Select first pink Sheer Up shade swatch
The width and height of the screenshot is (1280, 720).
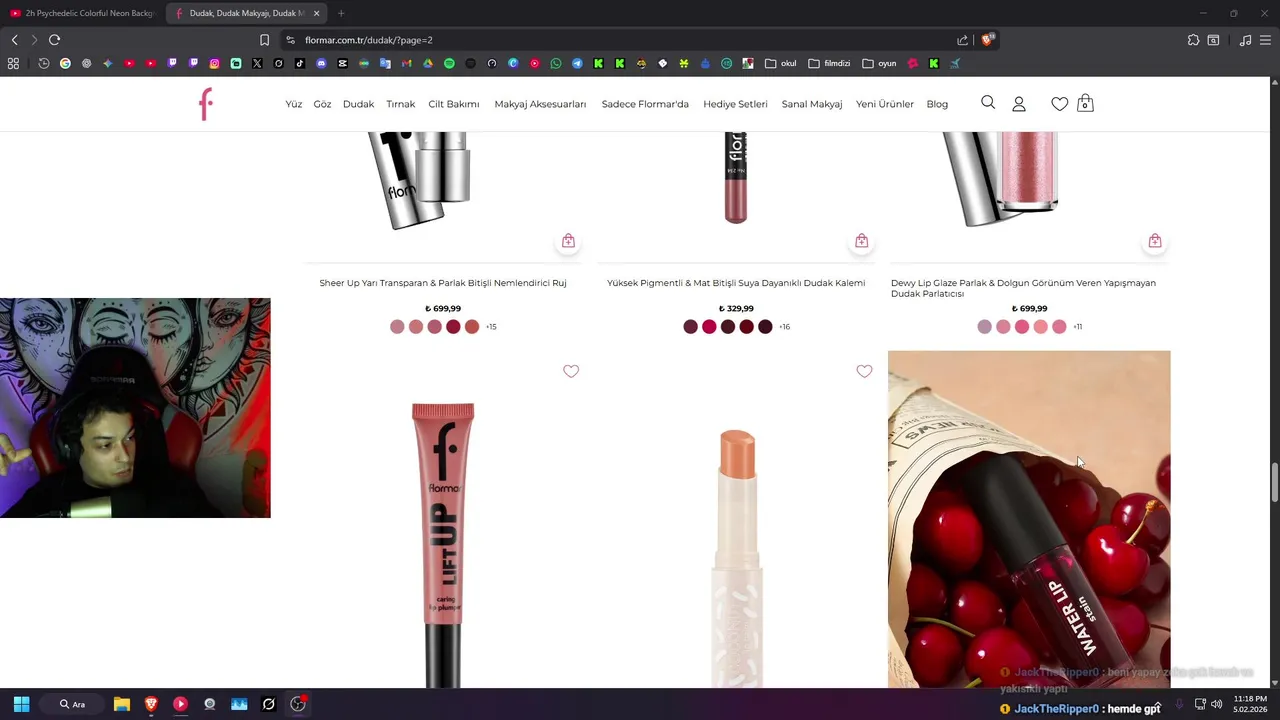[397, 327]
